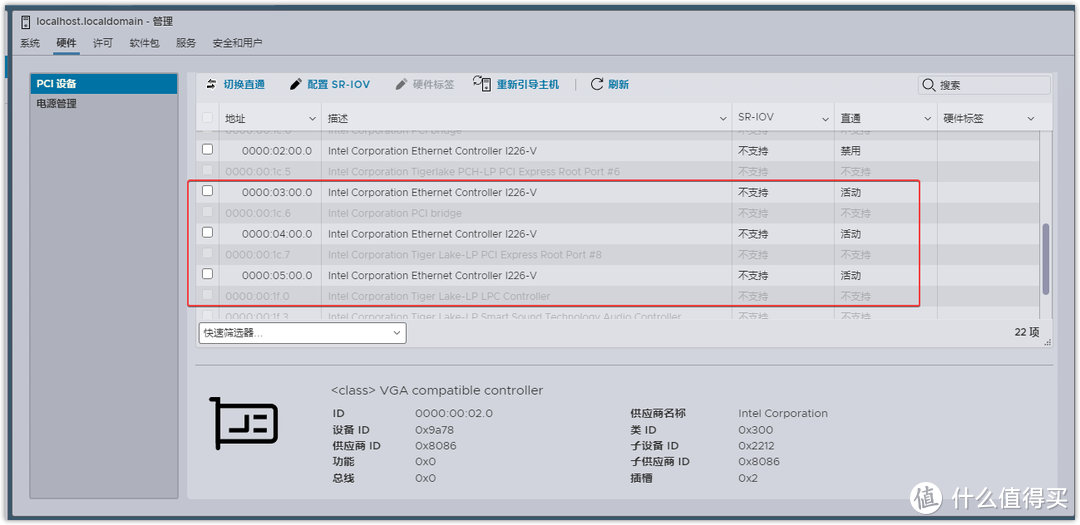Image resolution: width=1080 pixels, height=525 pixels.
Task: Click the reboot host icon
Action: 481,84
